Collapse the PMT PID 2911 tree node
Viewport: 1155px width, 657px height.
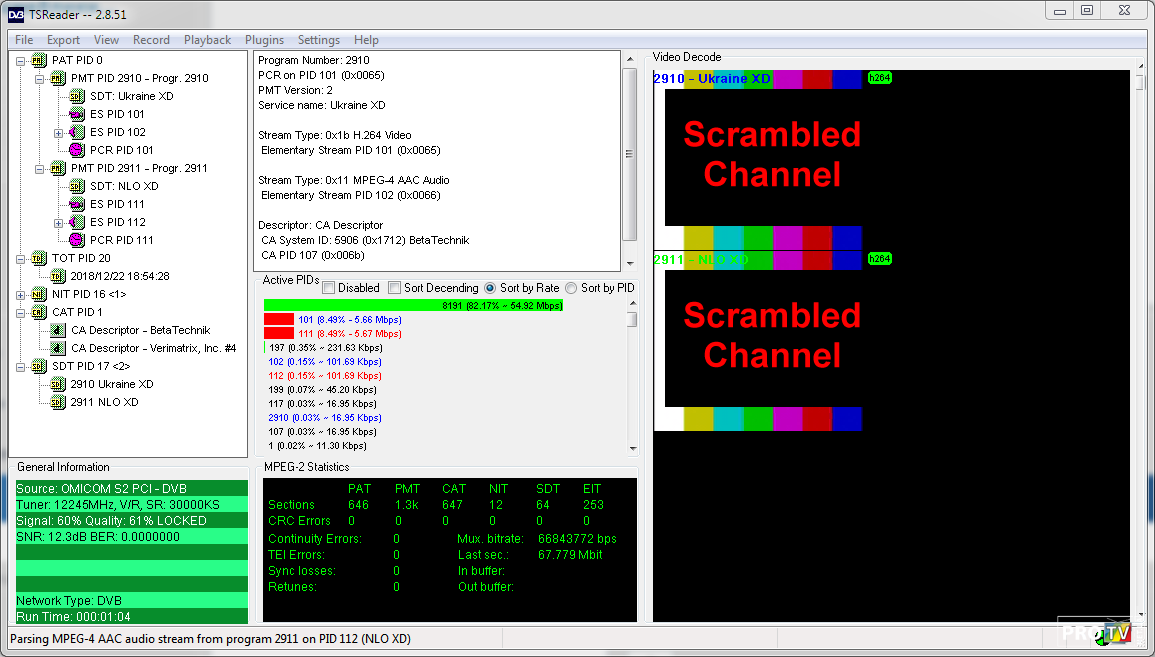[40, 169]
